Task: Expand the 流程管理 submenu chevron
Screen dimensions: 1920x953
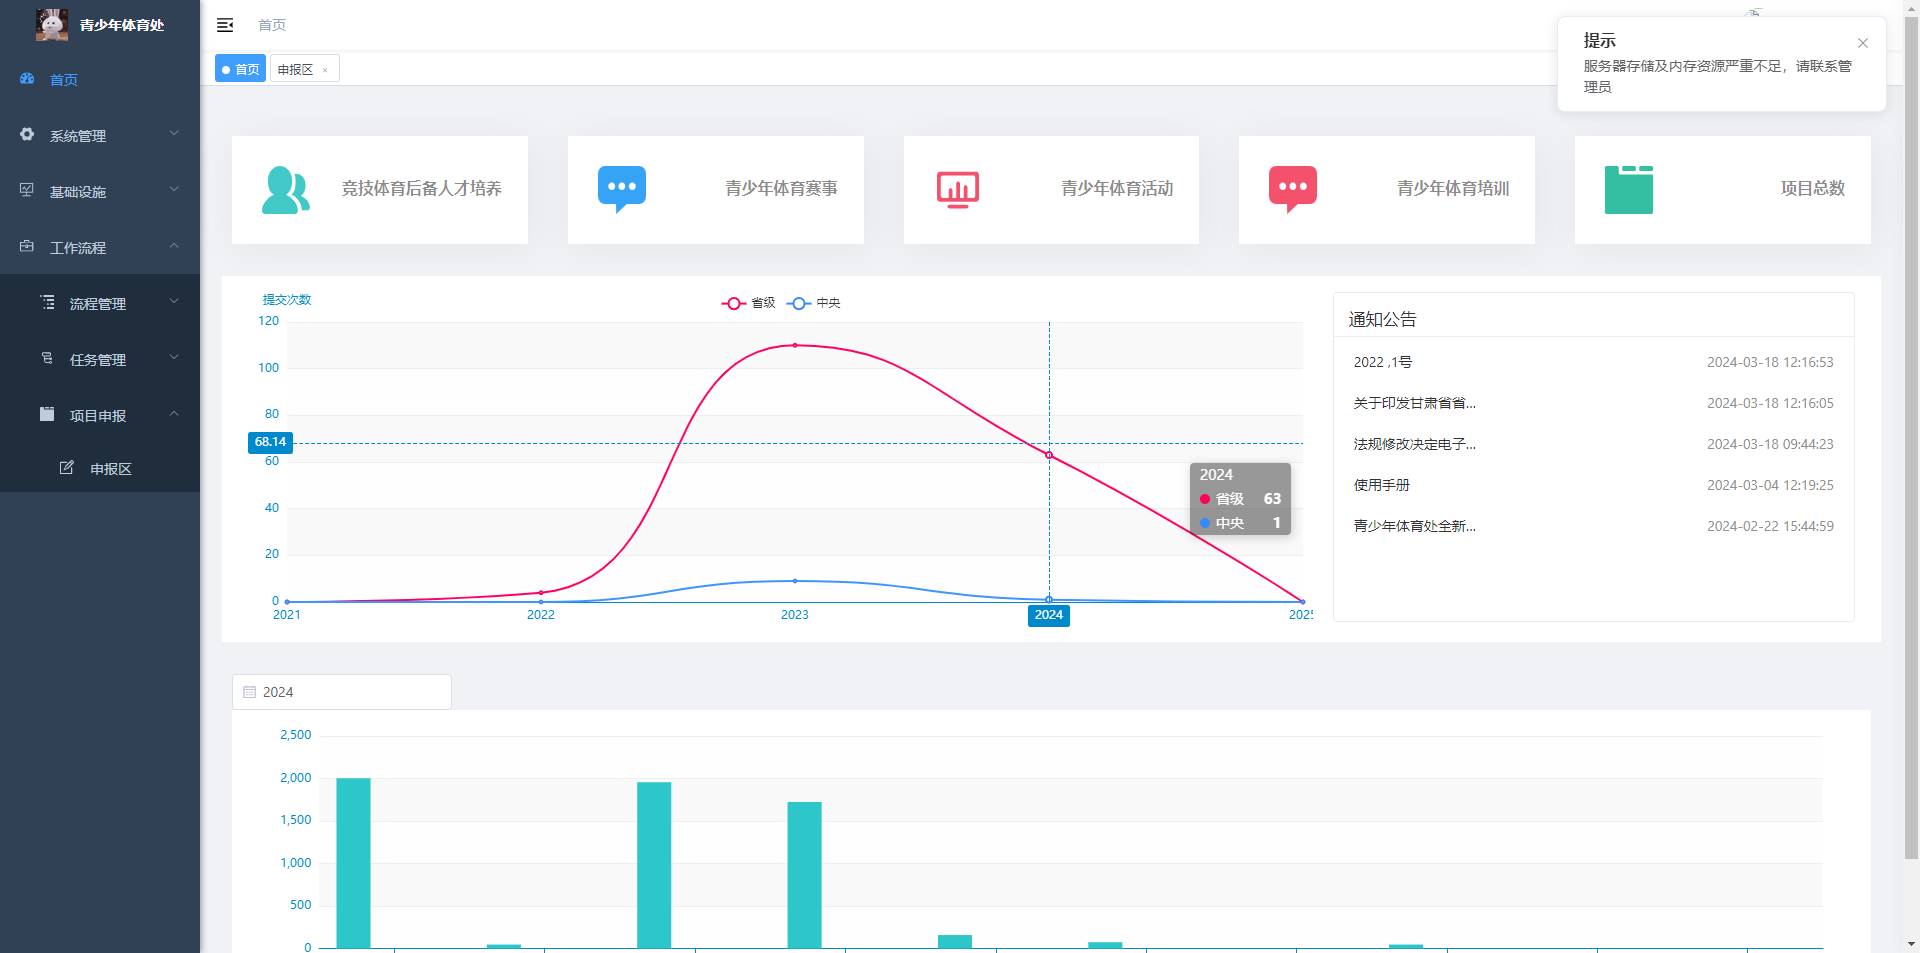Action: click(x=174, y=302)
